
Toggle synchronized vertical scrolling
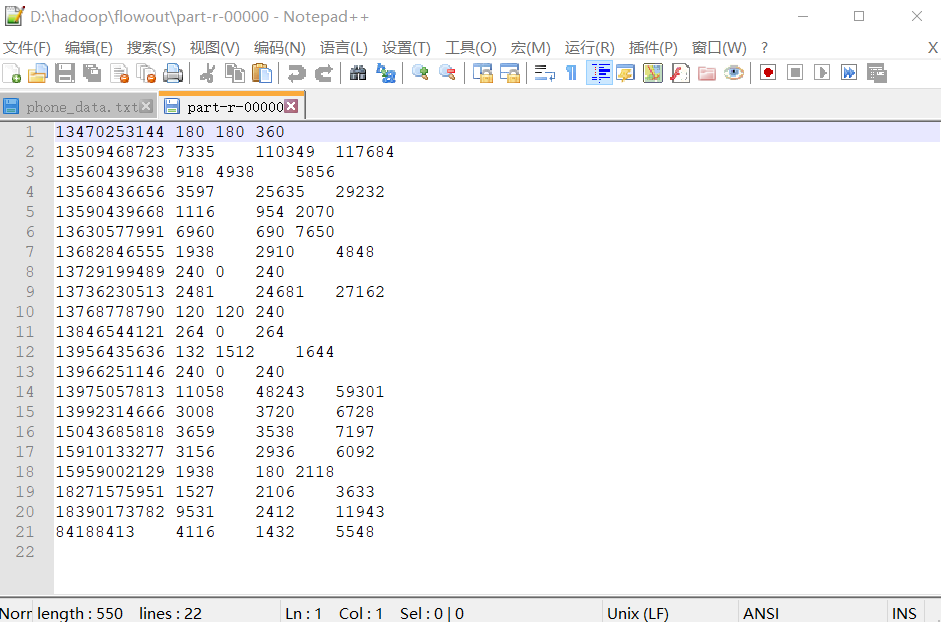483,73
